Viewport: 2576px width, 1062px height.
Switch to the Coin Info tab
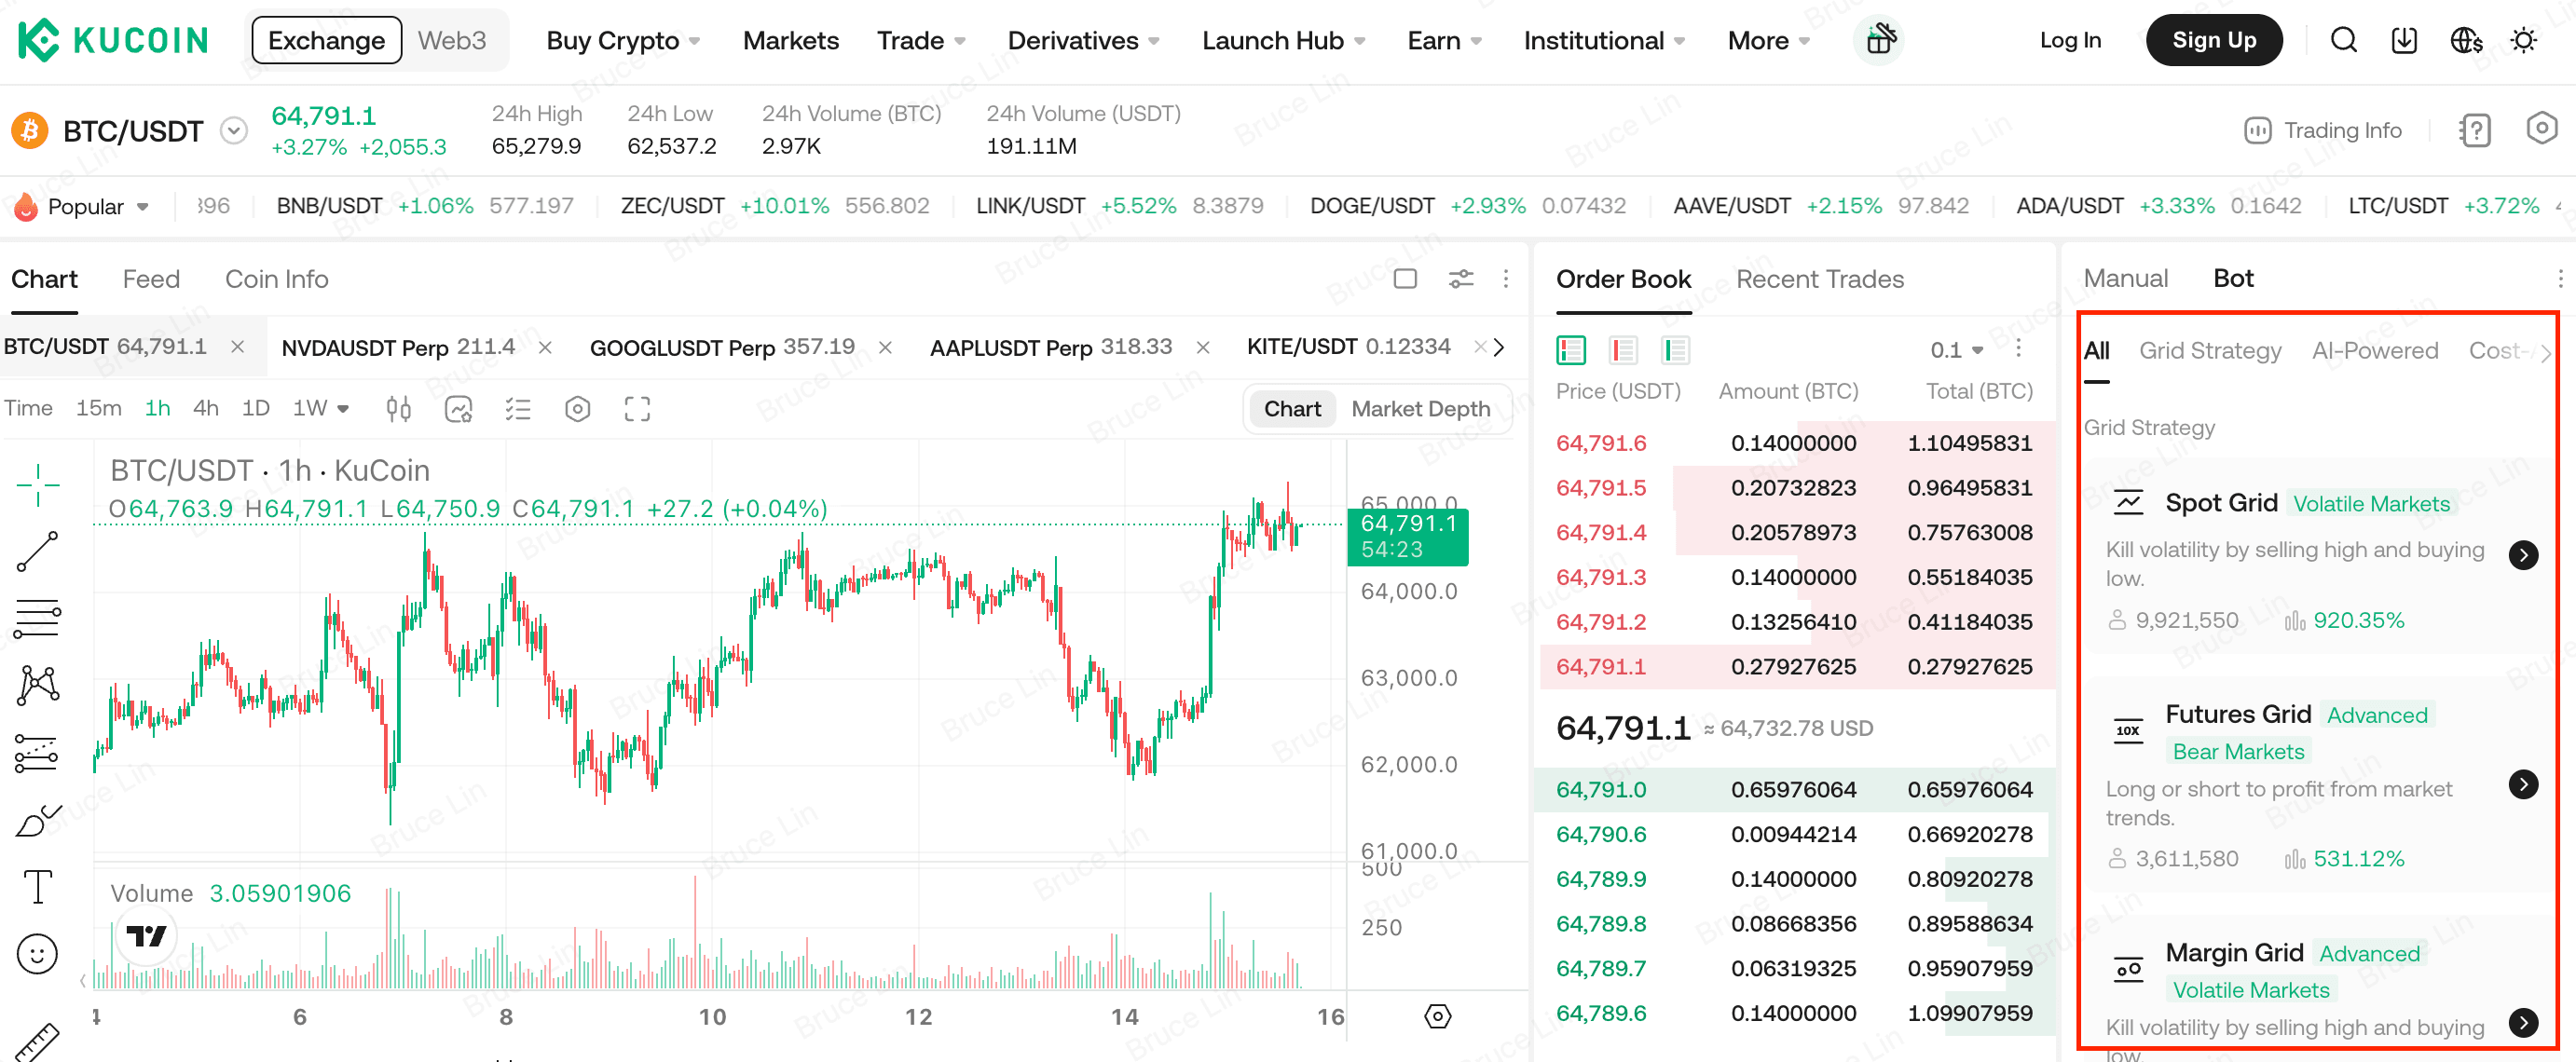pyautogui.click(x=276, y=279)
